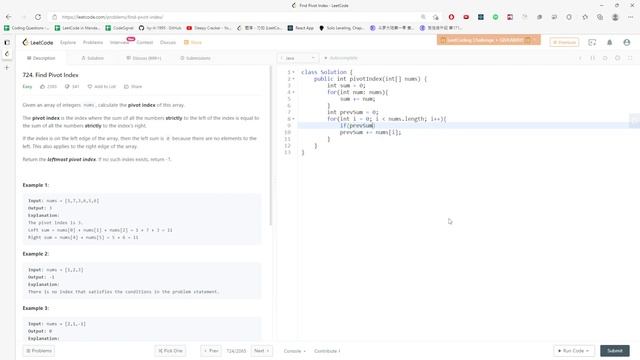640x360 pixels.
Task: Go to next problem with Next
Action: pyautogui.click(x=262, y=351)
